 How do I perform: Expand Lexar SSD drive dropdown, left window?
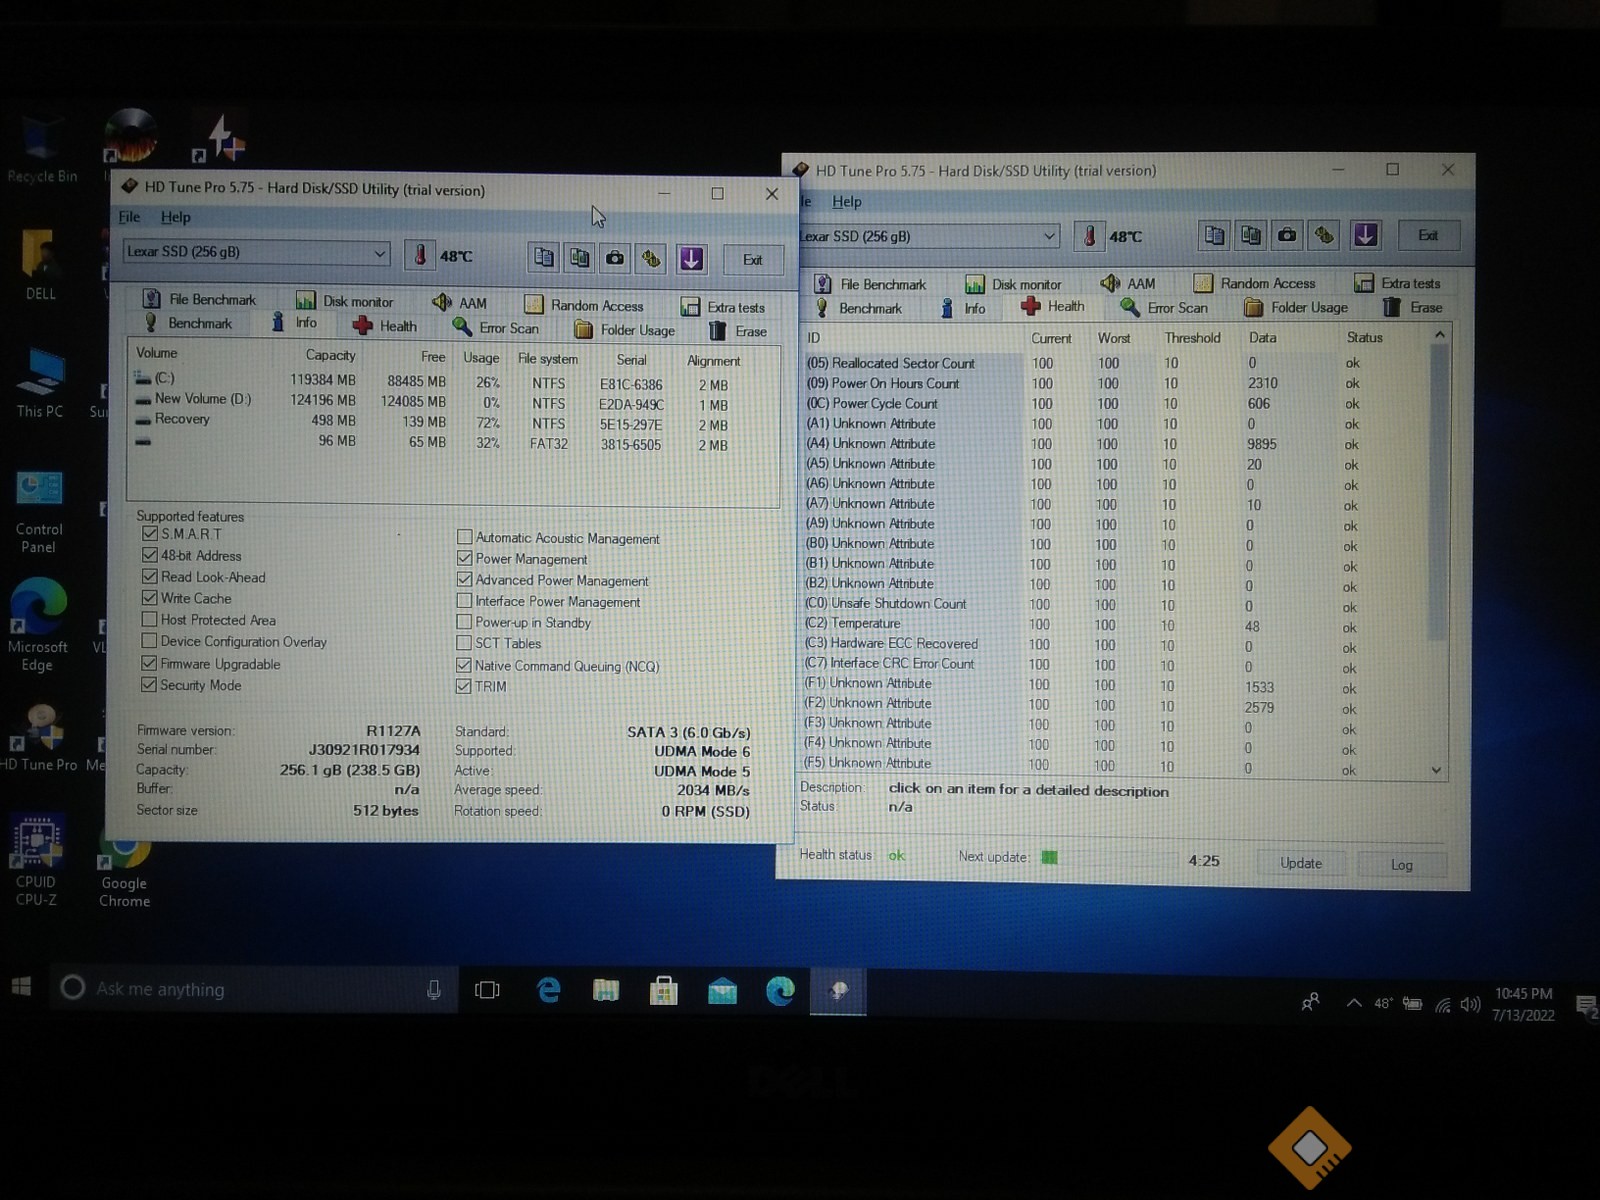[x=379, y=253]
